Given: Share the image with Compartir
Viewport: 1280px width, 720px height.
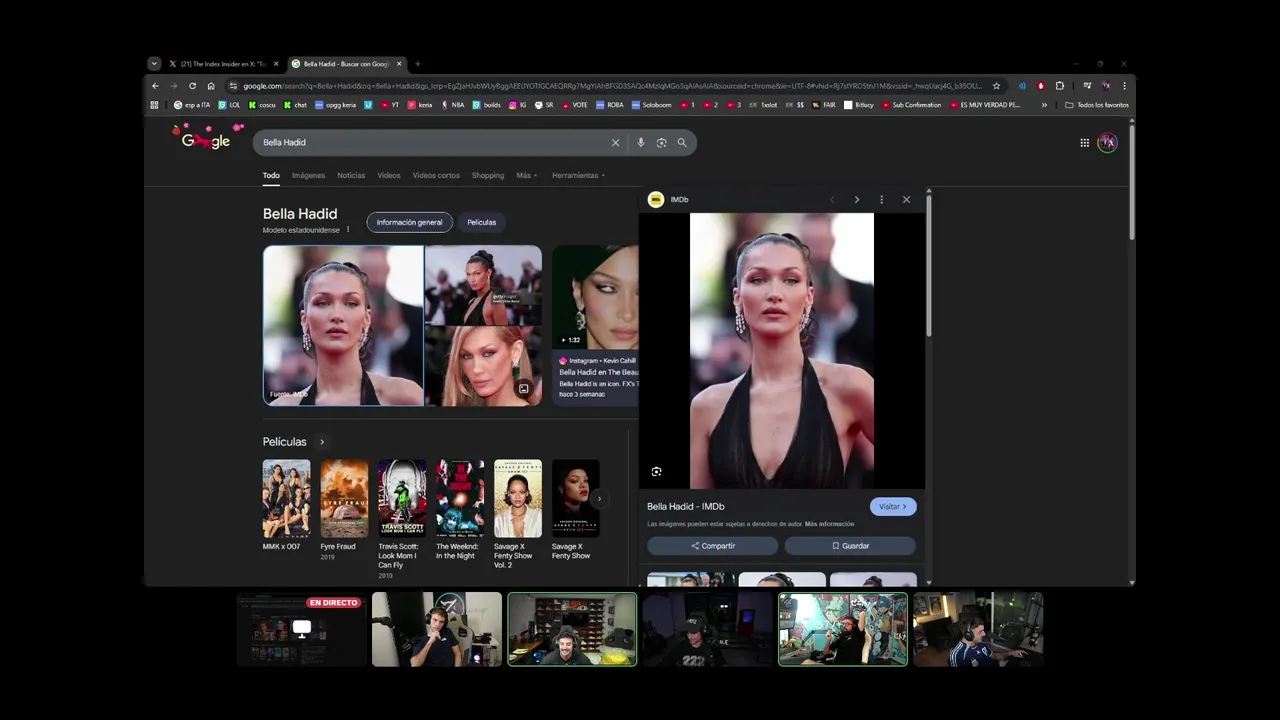Looking at the screenshot, I should click(712, 546).
